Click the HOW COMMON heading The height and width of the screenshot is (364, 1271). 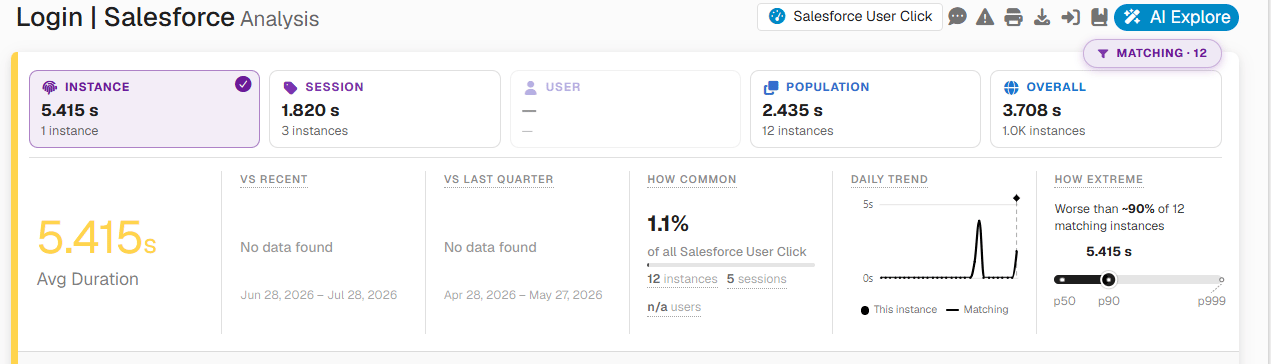click(x=692, y=180)
